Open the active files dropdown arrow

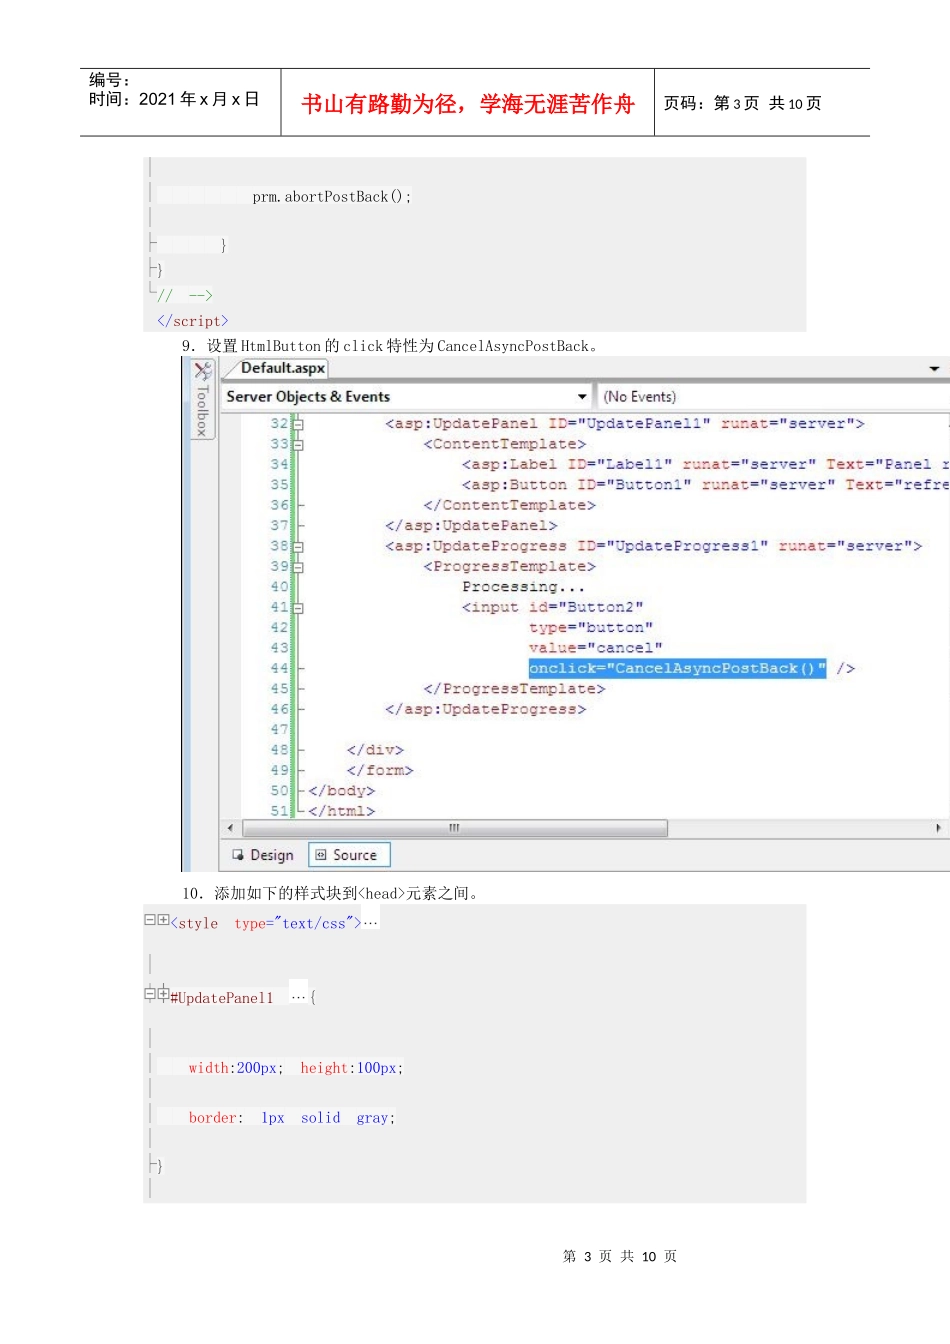(934, 369)
